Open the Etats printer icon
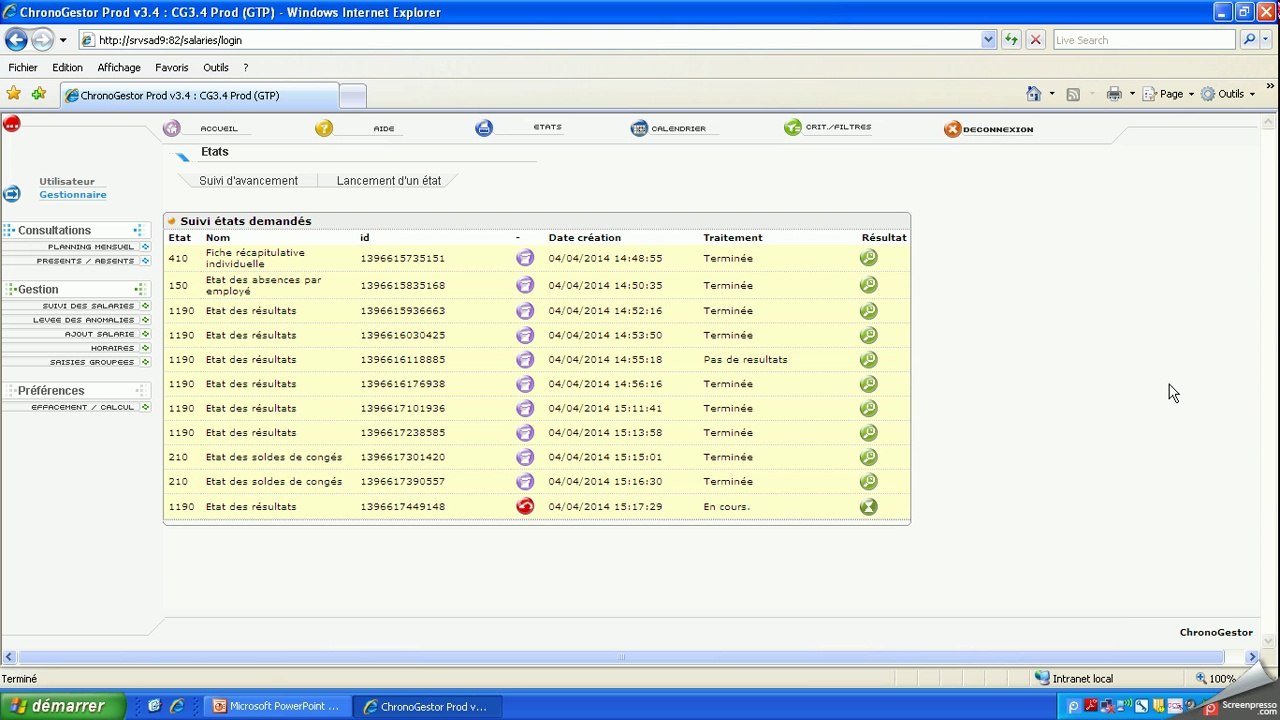This screenshot has width=1280, height=720. click(x=484, y=128)
